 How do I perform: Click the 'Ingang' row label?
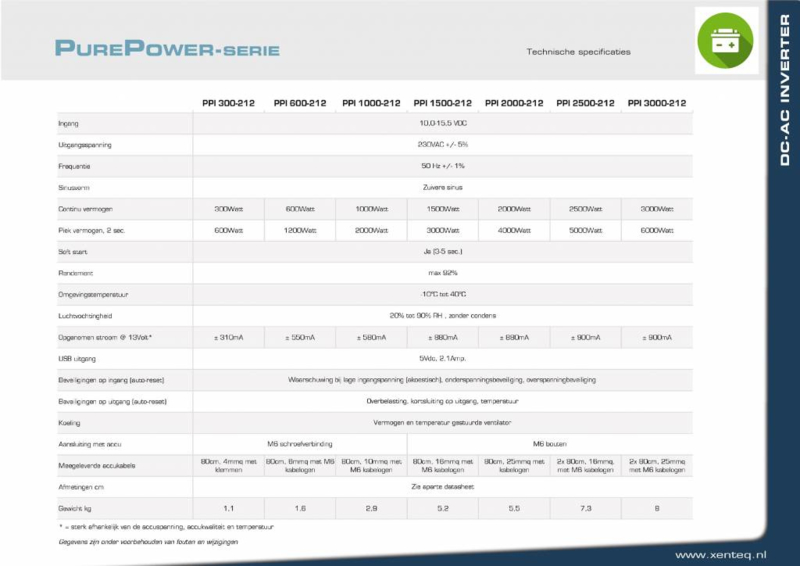68,124
